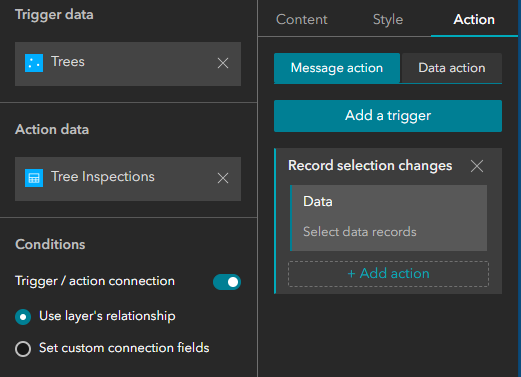
Task: Select the Message action tab
Action: 337,68
